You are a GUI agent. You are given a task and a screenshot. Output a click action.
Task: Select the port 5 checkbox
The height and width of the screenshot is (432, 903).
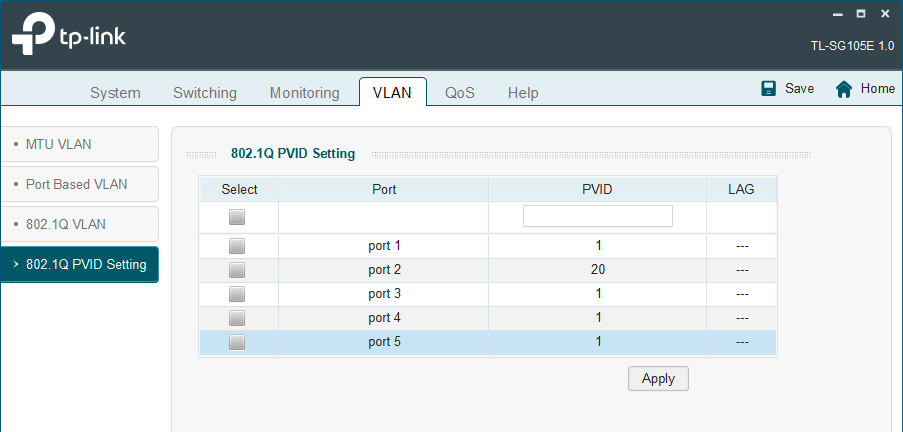pyautogui.click(x=237, y=342)
